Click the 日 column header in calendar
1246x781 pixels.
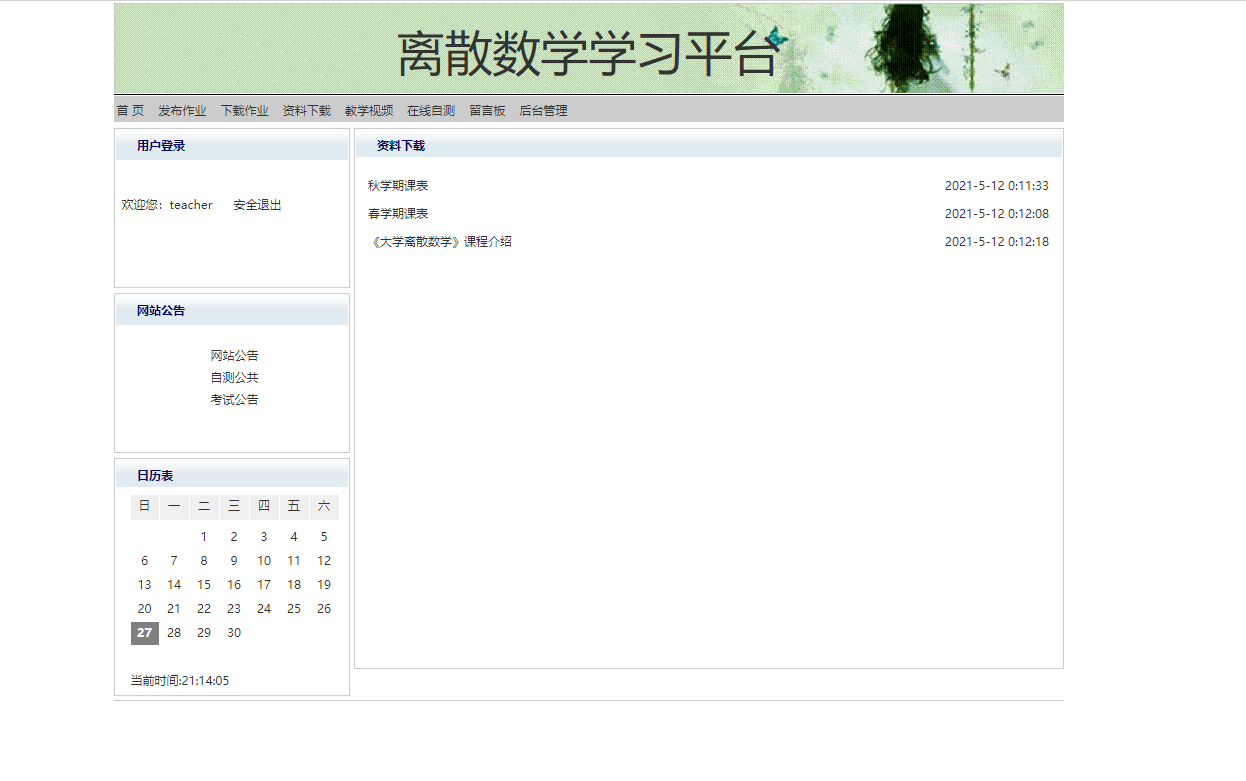[x=144, y=507]
